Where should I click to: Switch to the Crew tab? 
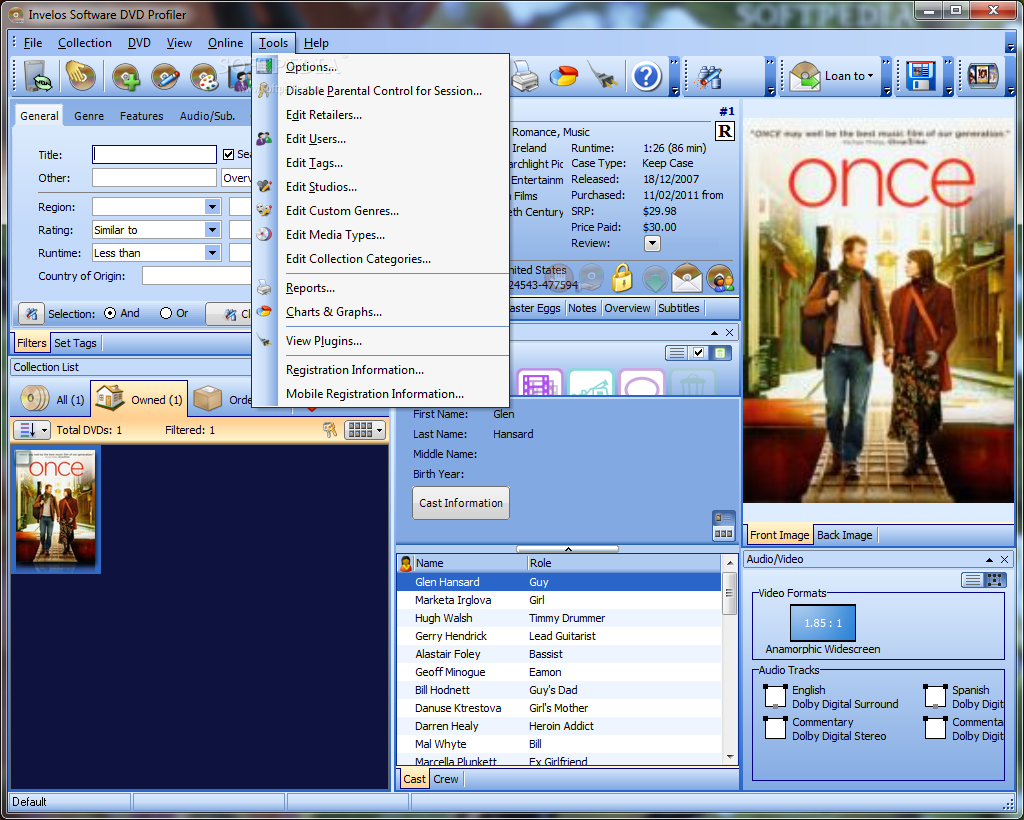click(x=445, y=779)
